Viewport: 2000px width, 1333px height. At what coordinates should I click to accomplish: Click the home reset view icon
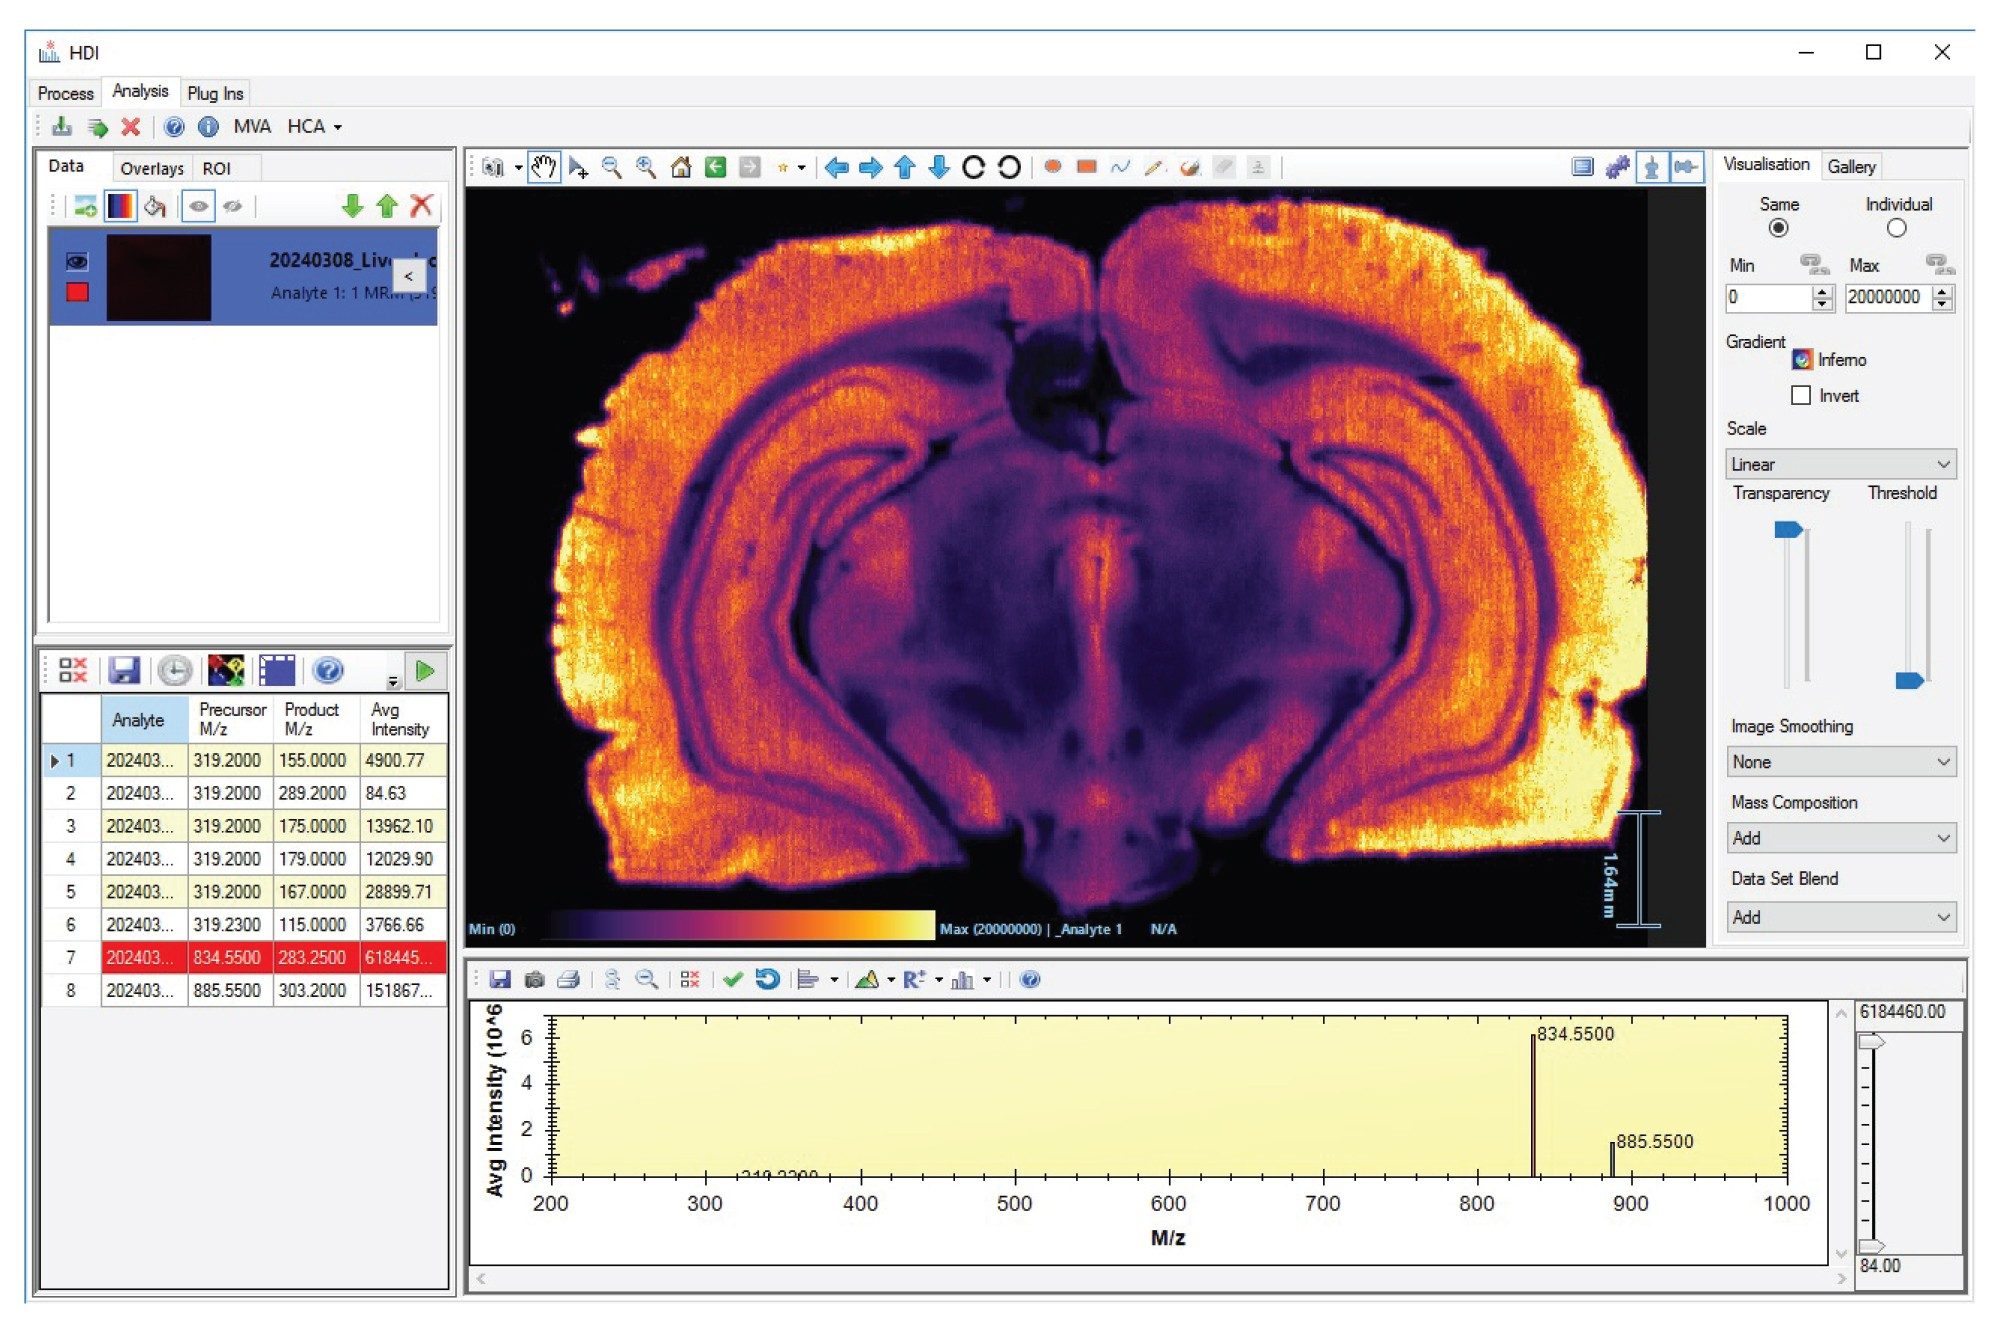click(681, 167)
